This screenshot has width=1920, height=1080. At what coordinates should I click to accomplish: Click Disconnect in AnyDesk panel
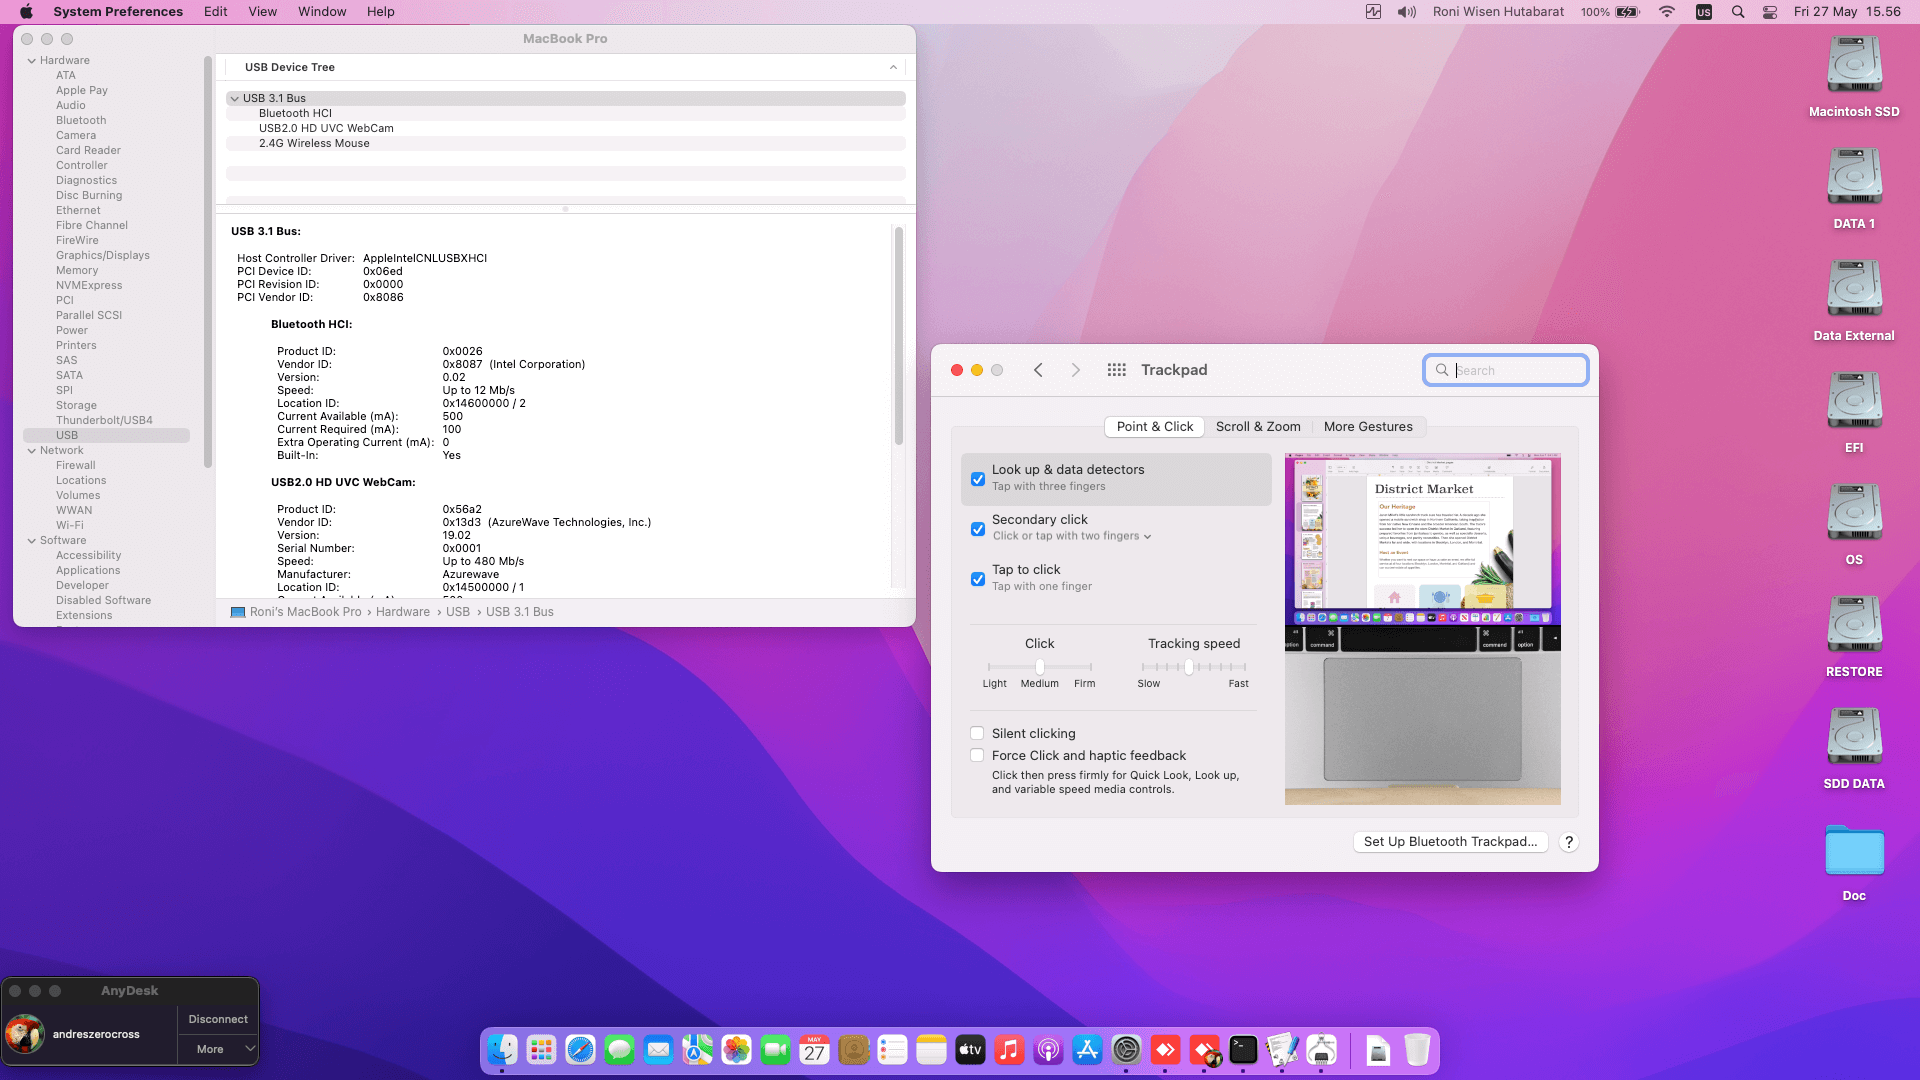[218, 1019]
